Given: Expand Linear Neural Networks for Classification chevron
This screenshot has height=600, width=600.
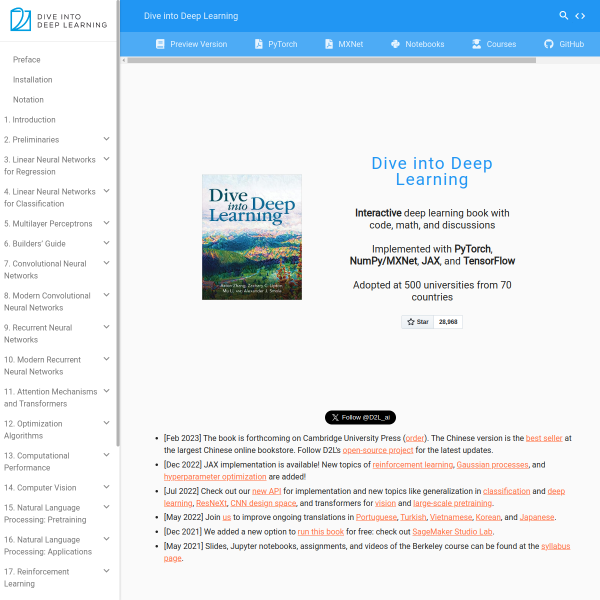Looking at the screenshot, I should [x=107, y=191].
